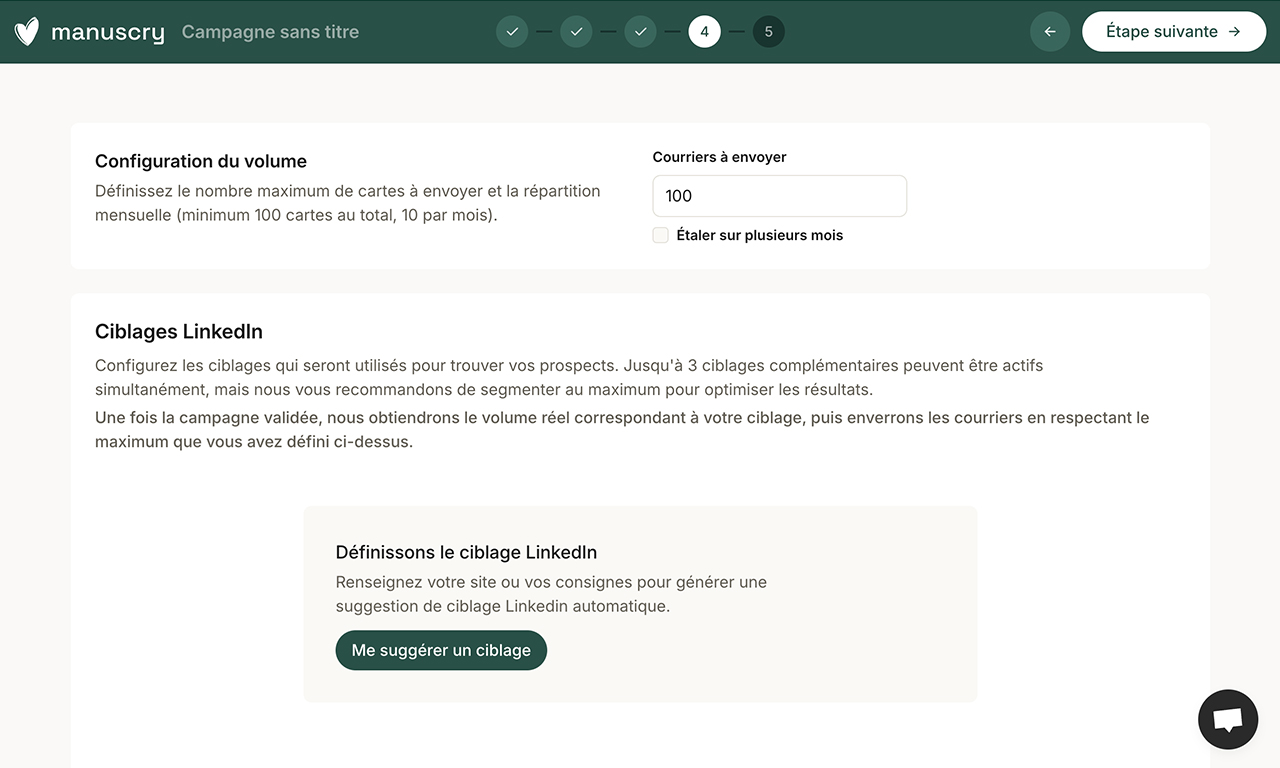Click the back arrow circle in the header
The image size is (1280, 768).
1050,31
